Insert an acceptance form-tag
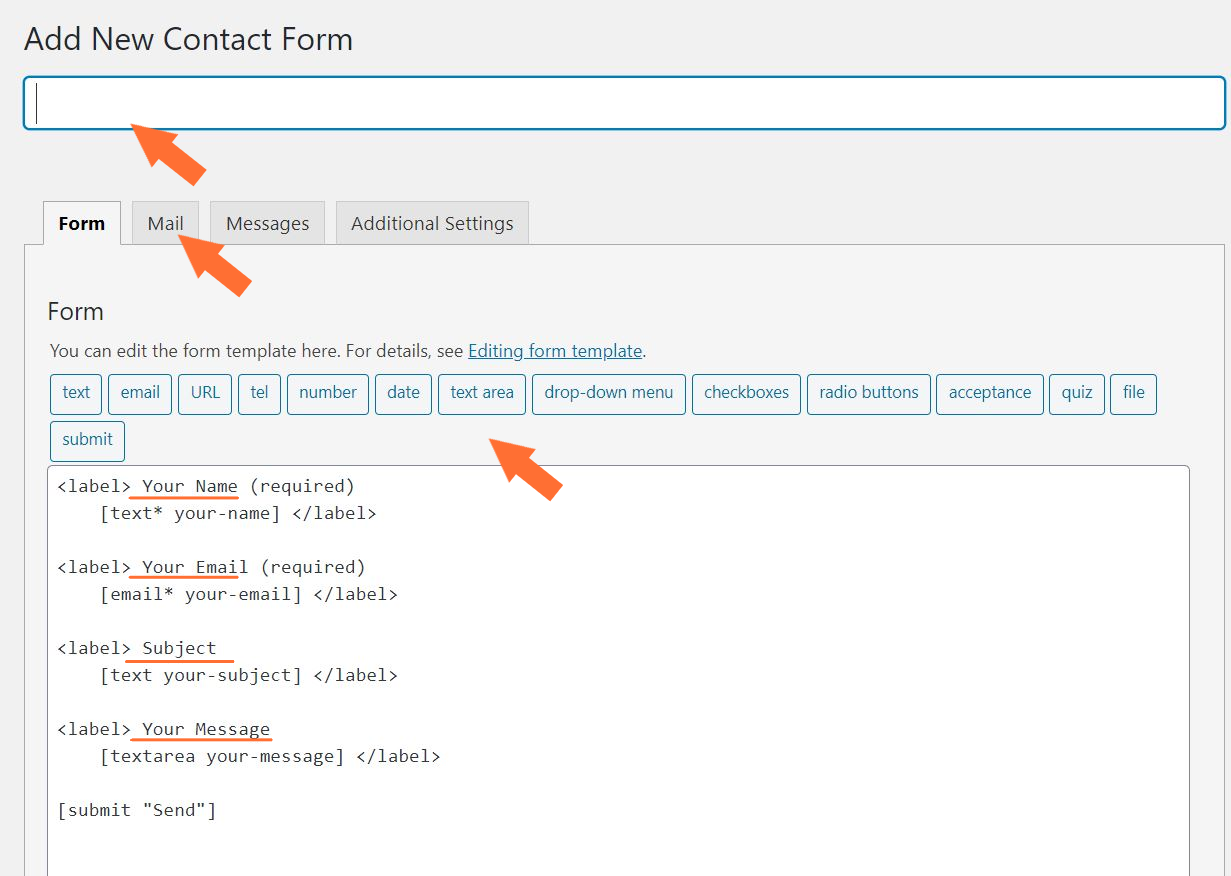Screen dimensions: 1231x876 989,394
